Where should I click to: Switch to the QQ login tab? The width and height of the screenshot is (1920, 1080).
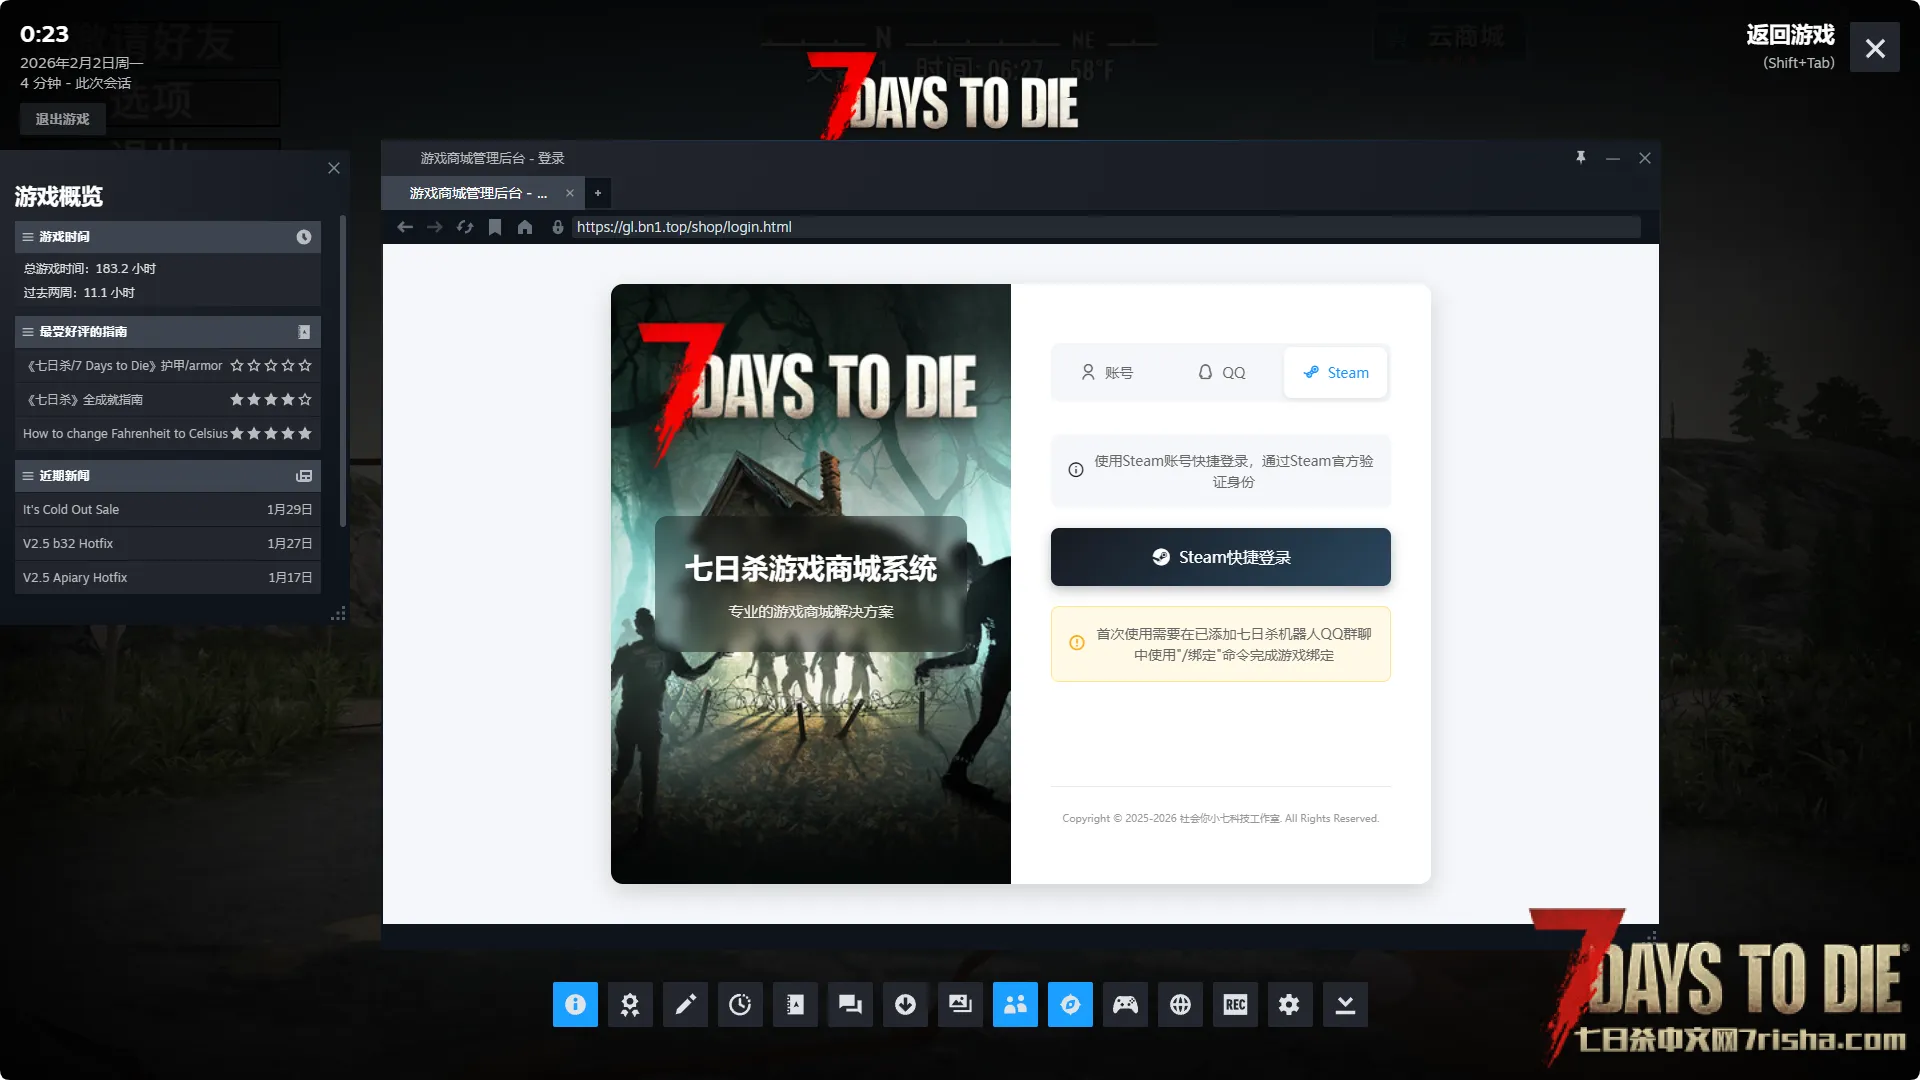coord(1221,373)
